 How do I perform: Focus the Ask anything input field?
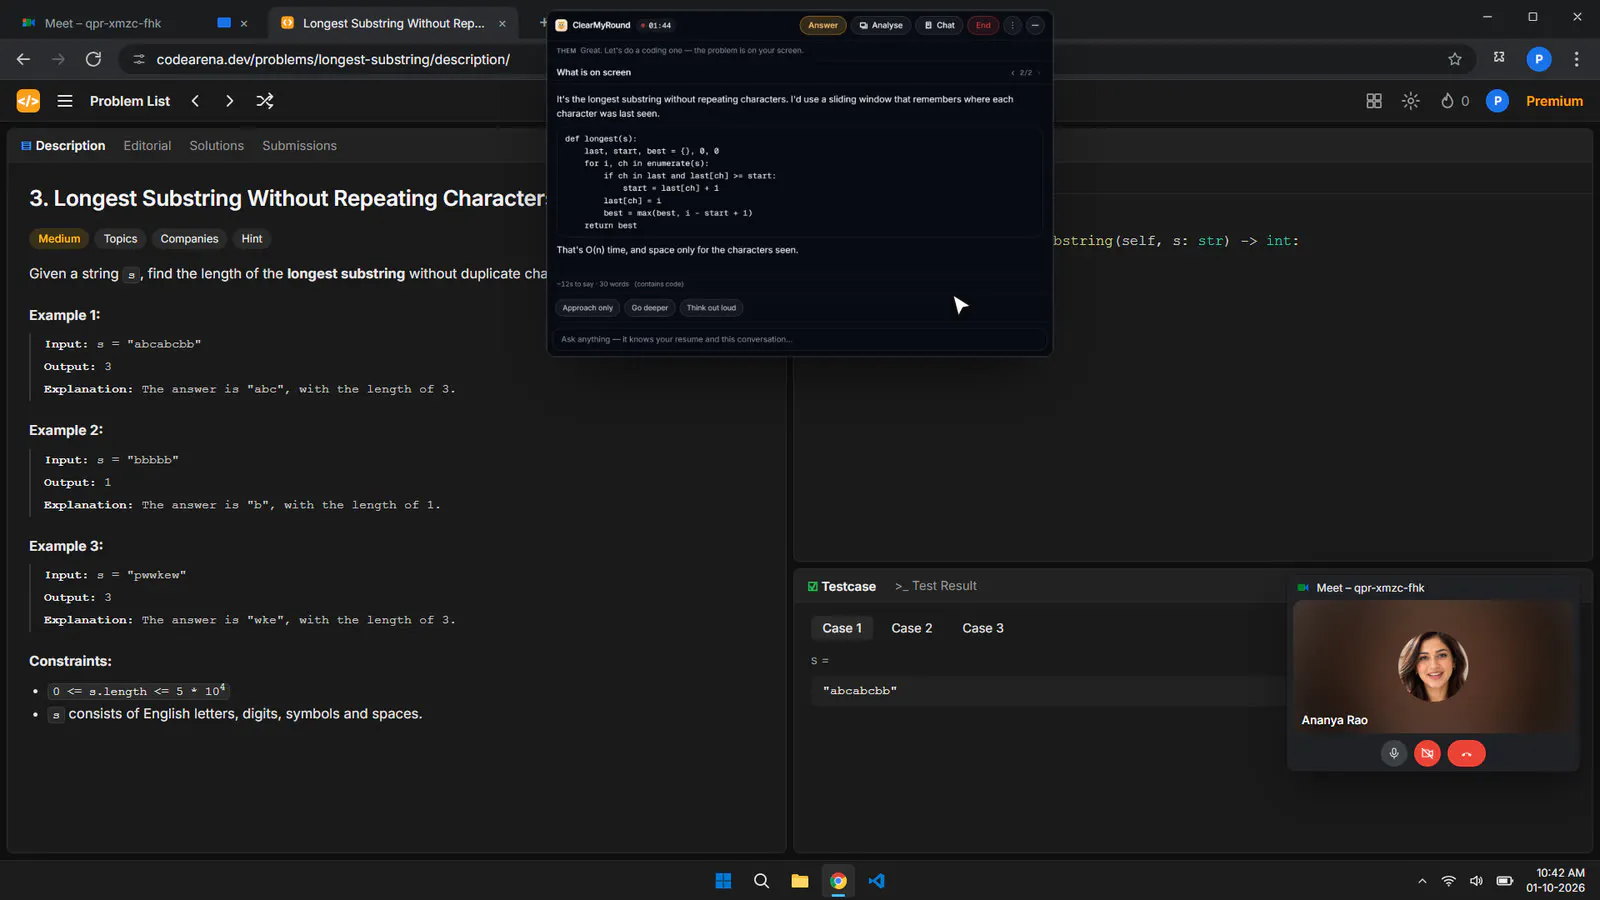800,339
